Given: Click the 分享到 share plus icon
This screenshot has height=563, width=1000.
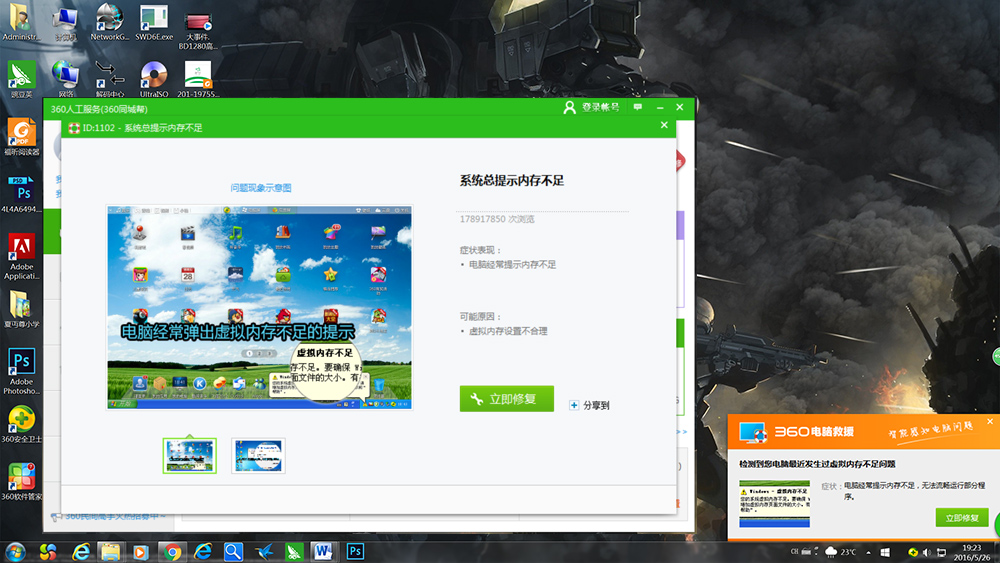Looking at the screenshot, I should point(574,405).
